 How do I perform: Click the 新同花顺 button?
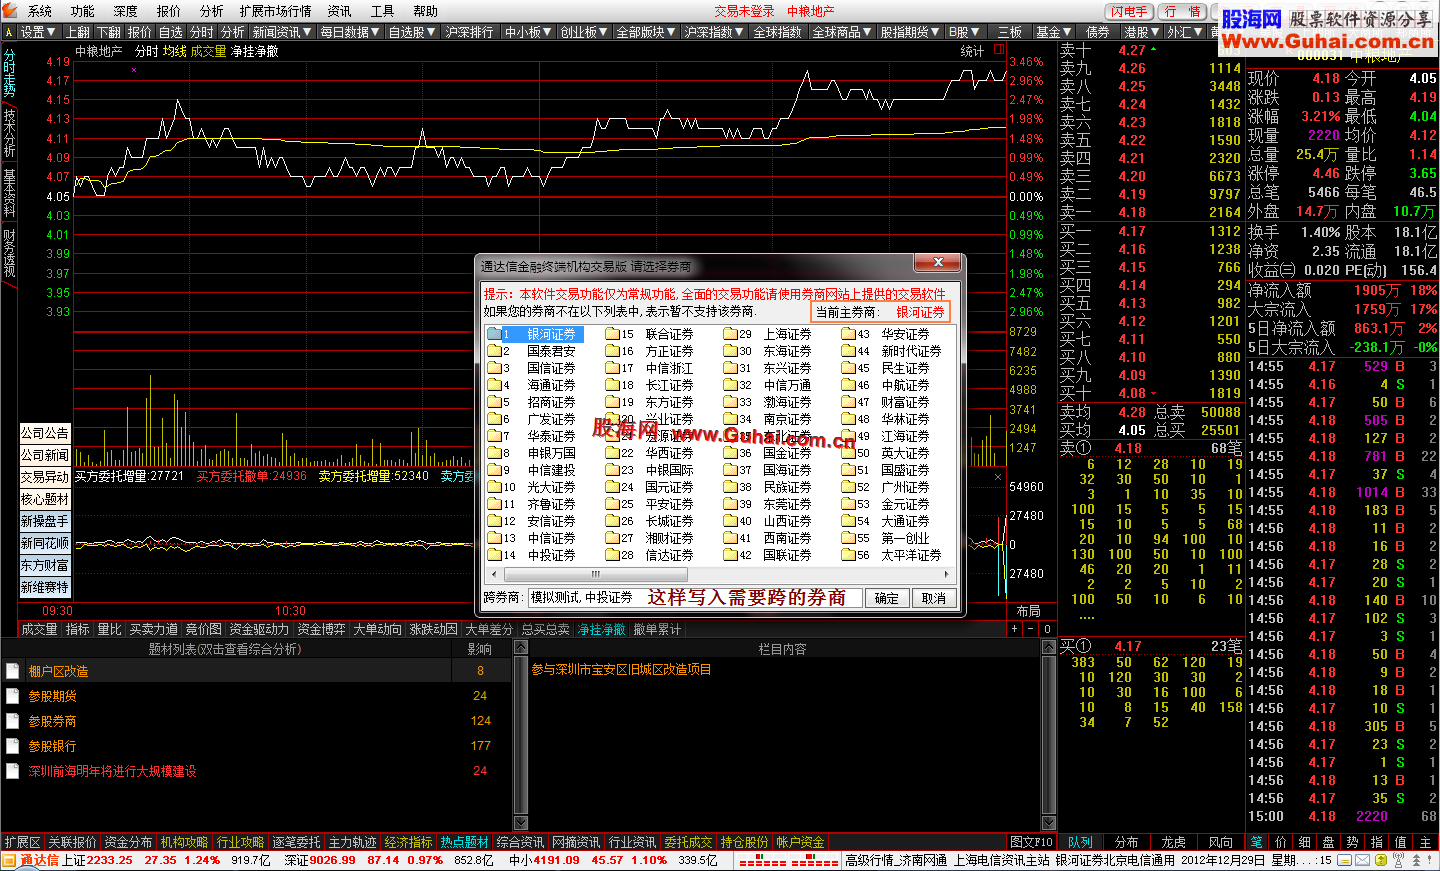pyautogui.click(x=45, y=543)
